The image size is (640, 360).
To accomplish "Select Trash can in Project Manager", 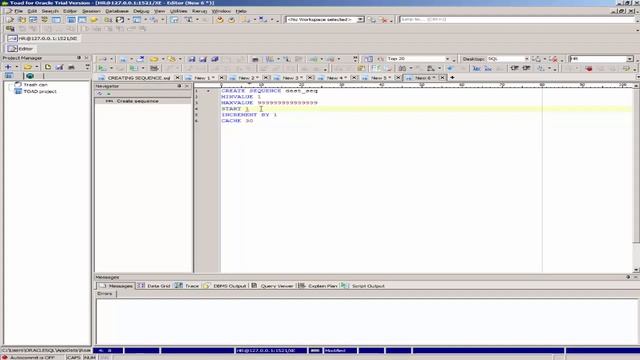I will tap(35, 84).
